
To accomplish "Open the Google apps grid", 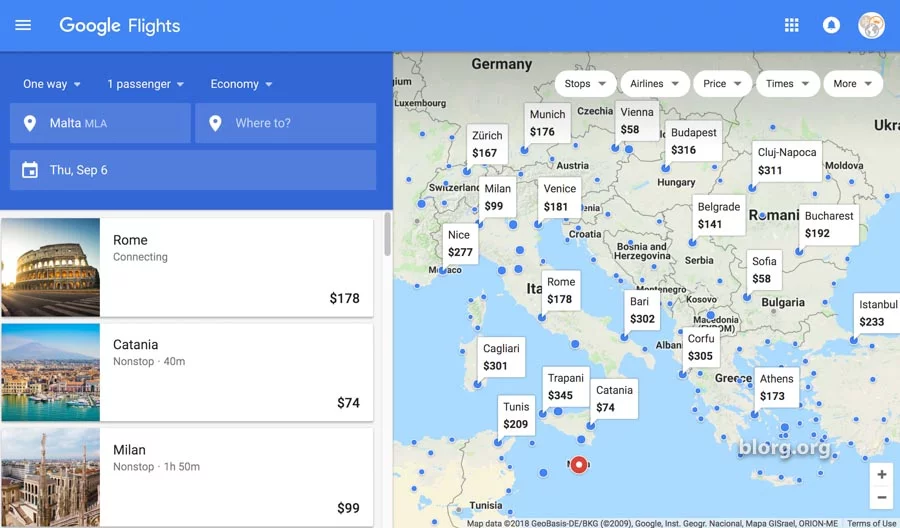I will click(792, 25).
